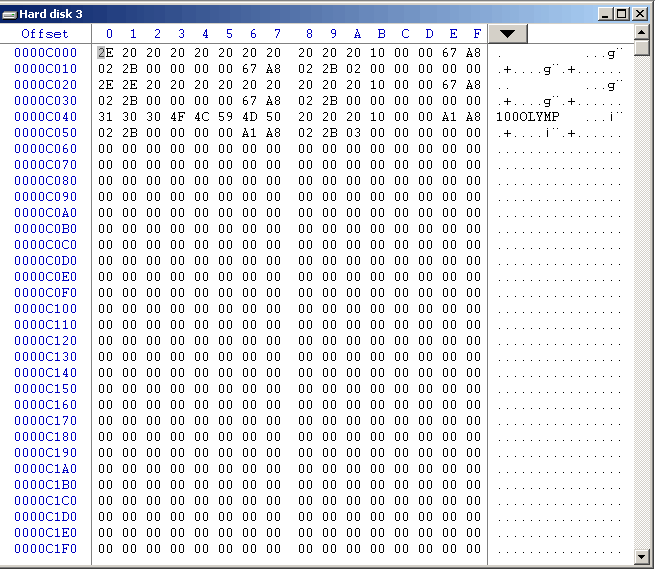Click offset label 0000C1A0
Image resolution: width=655 pixels, height=570 pixels.
[46, 469]
